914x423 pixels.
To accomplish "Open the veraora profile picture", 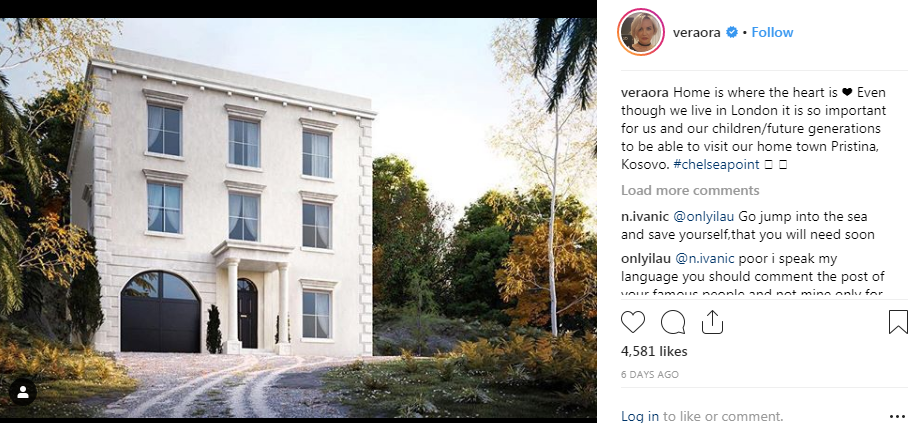I will pyautogui.click(x=641, y=33).
